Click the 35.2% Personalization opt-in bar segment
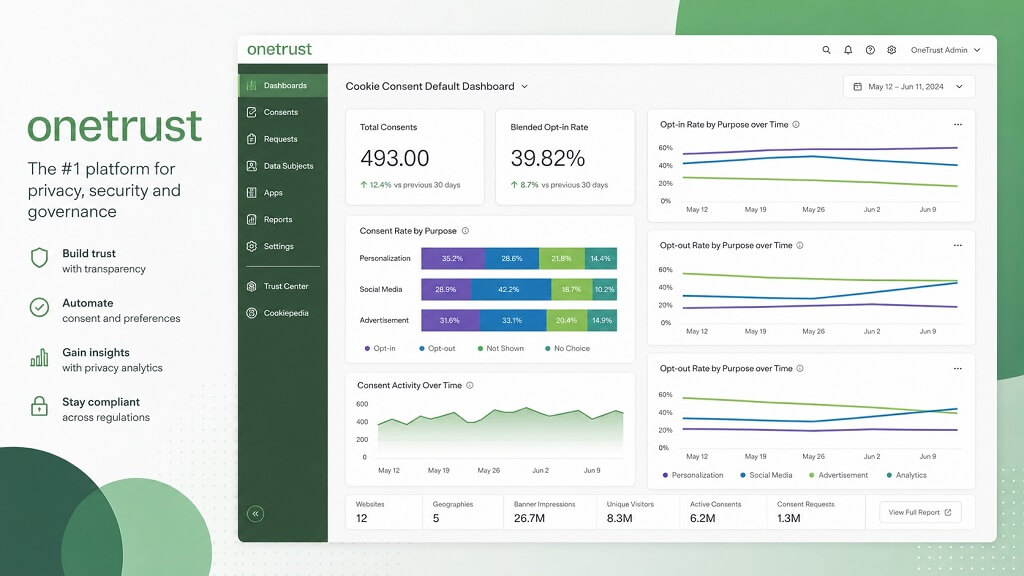 coord(453,259)
